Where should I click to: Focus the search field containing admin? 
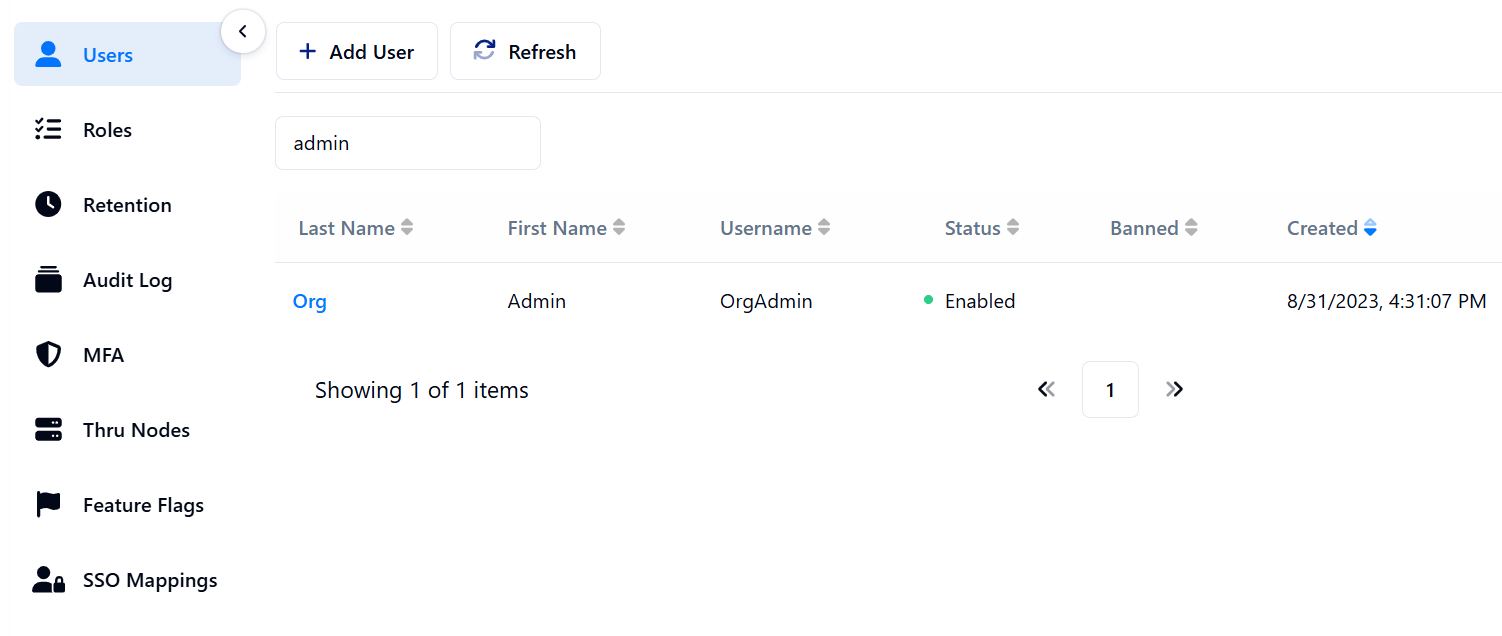(x=407, y=143)
